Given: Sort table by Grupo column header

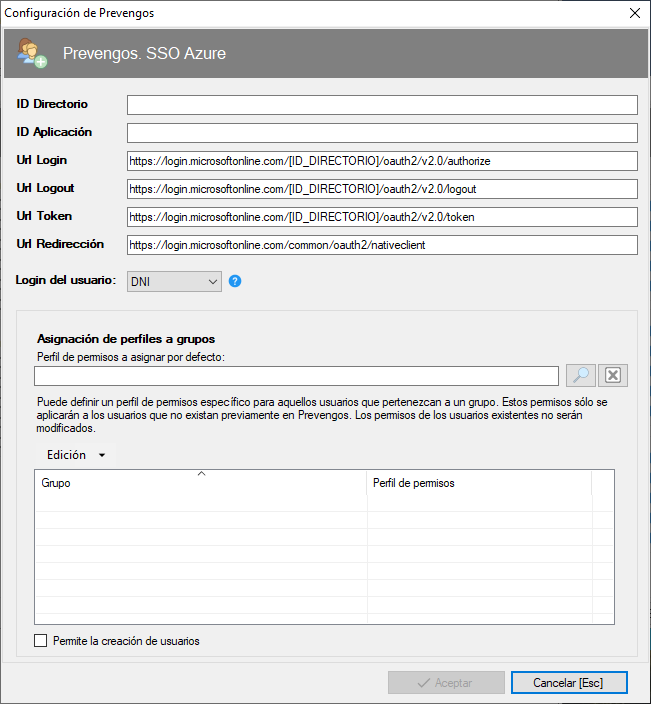Looking at the screenshot, I should pyautogui.click(x=200, y=483).
